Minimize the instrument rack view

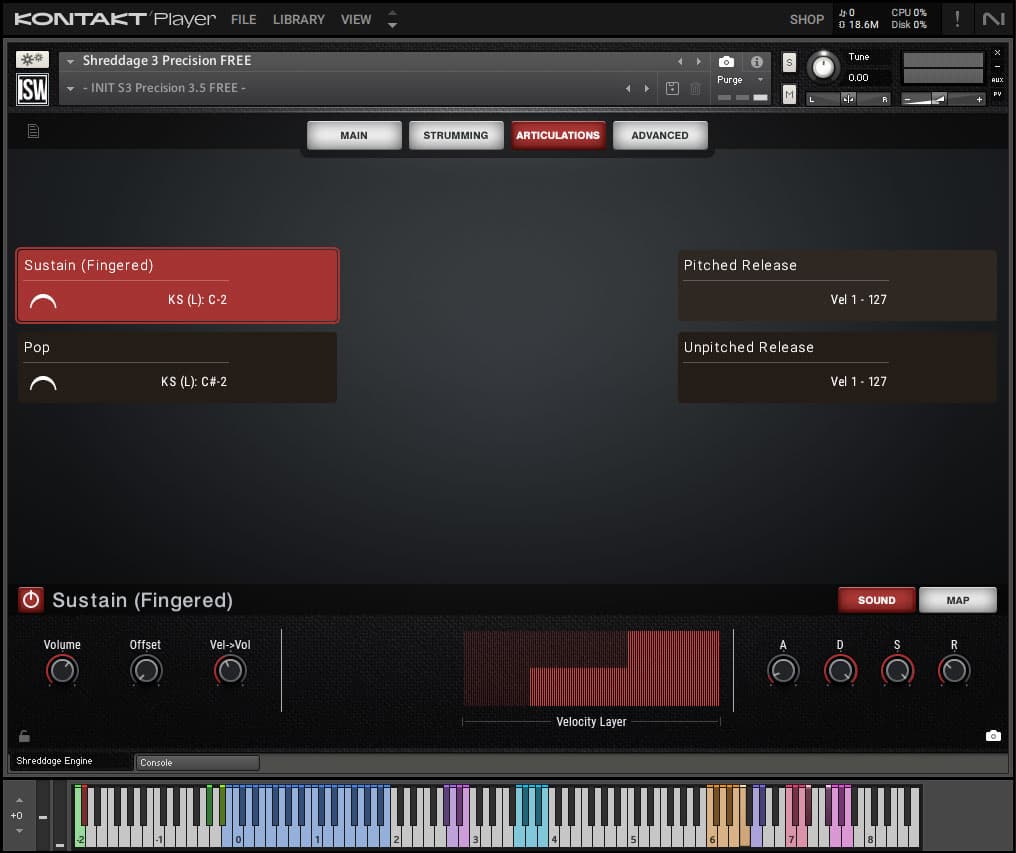coord(997,66)
